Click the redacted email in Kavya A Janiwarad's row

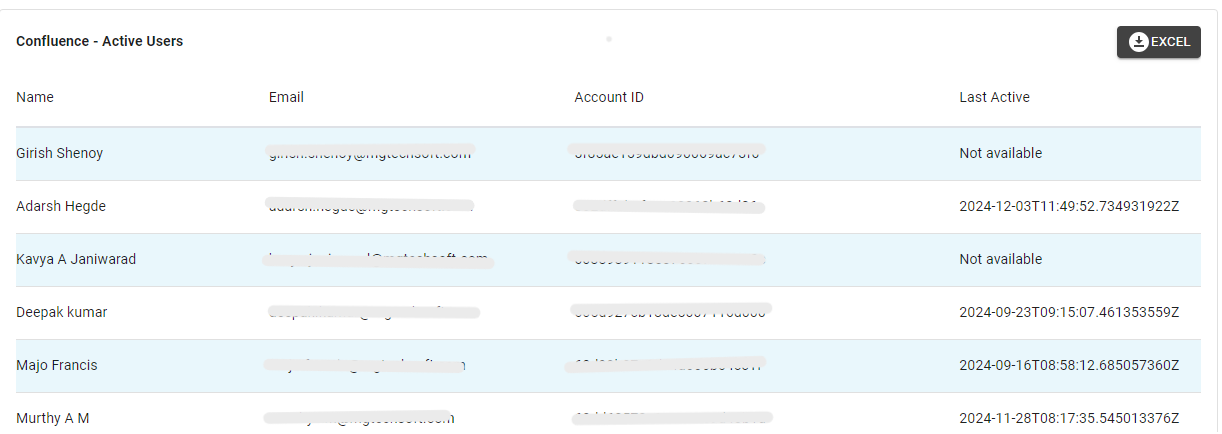pyautogui.click(x=376, y=259)
